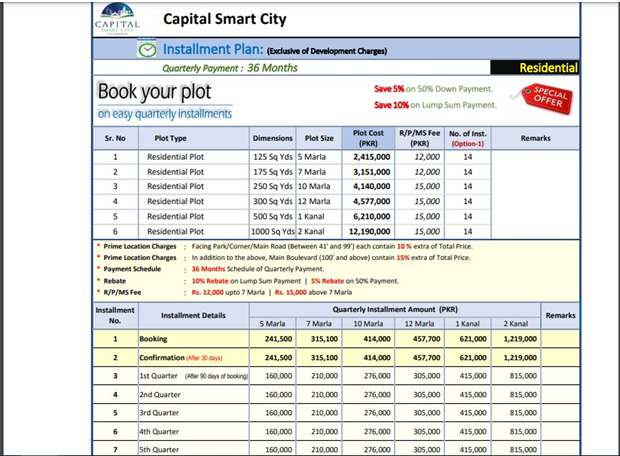Click 'Save 10% on Lump Sum Payment'

pos(435,105)
